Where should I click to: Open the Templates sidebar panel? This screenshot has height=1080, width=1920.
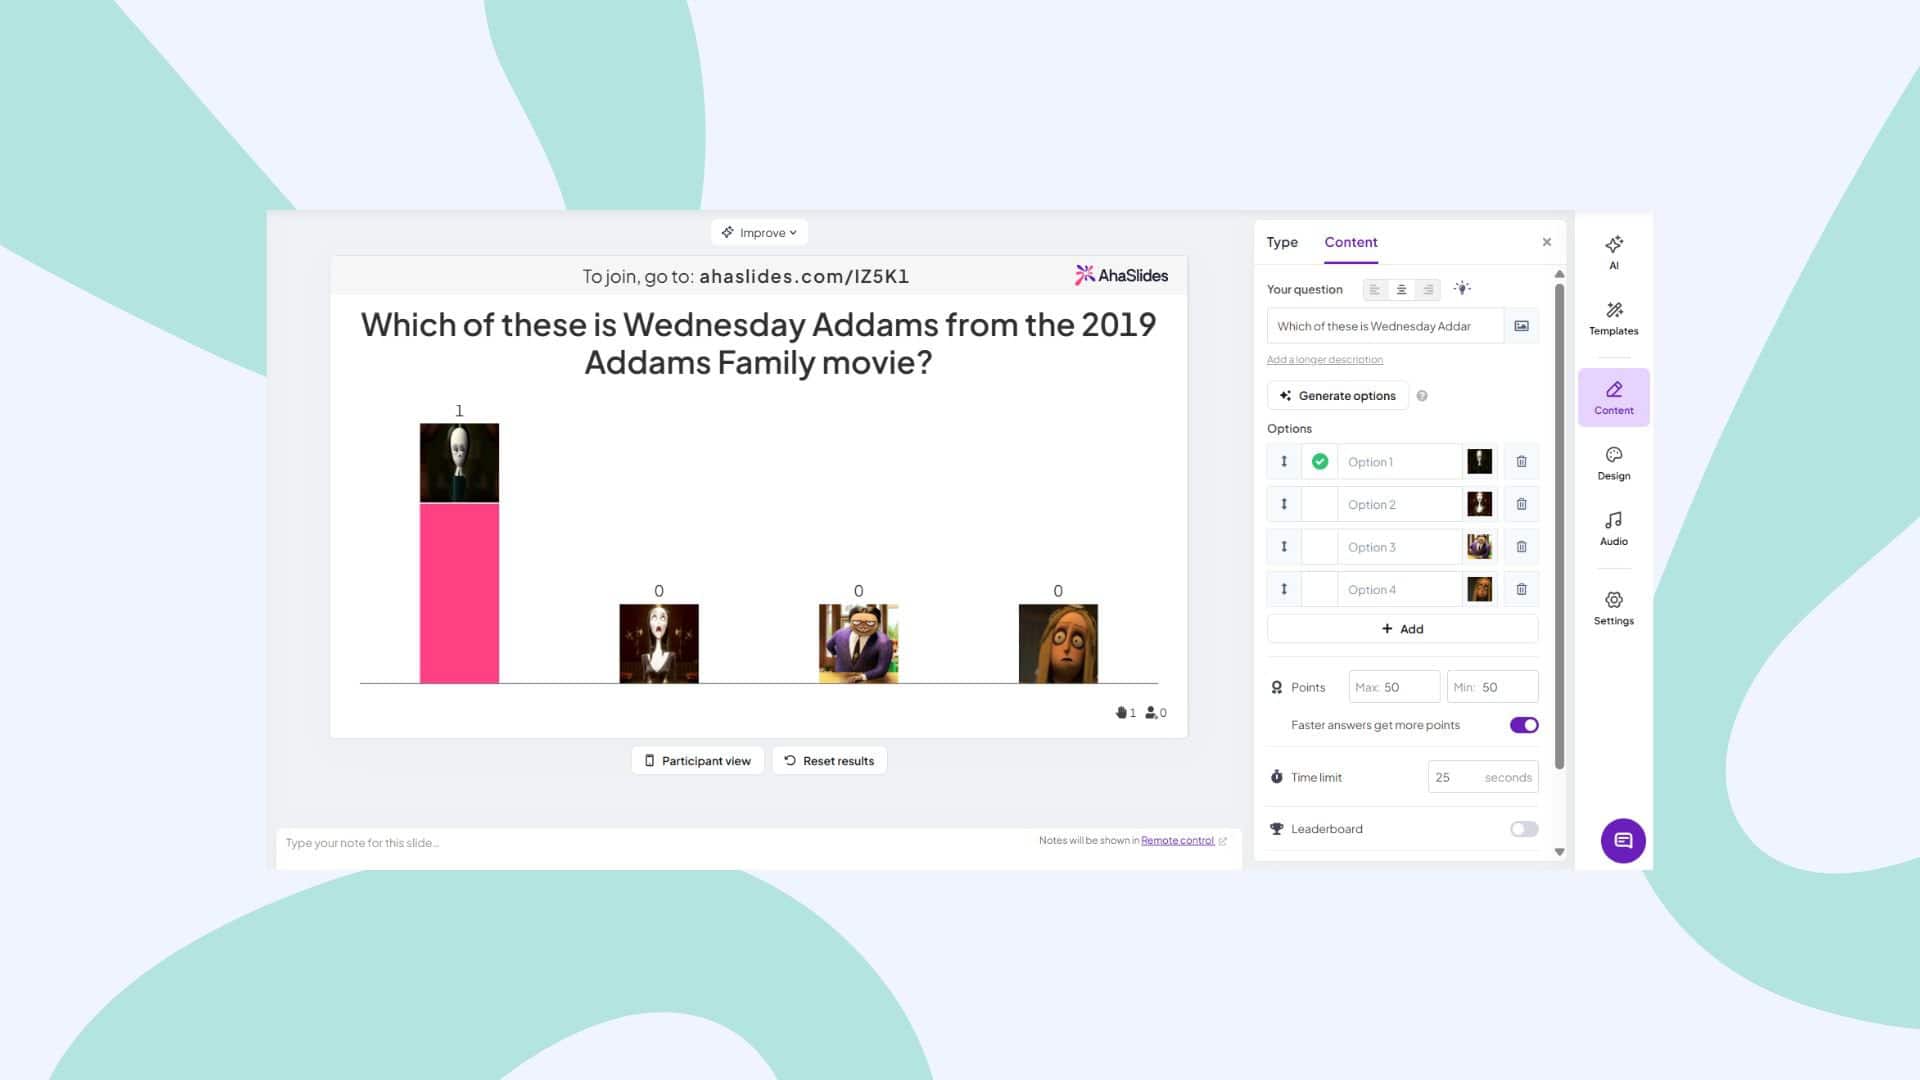coord(1613,318)
